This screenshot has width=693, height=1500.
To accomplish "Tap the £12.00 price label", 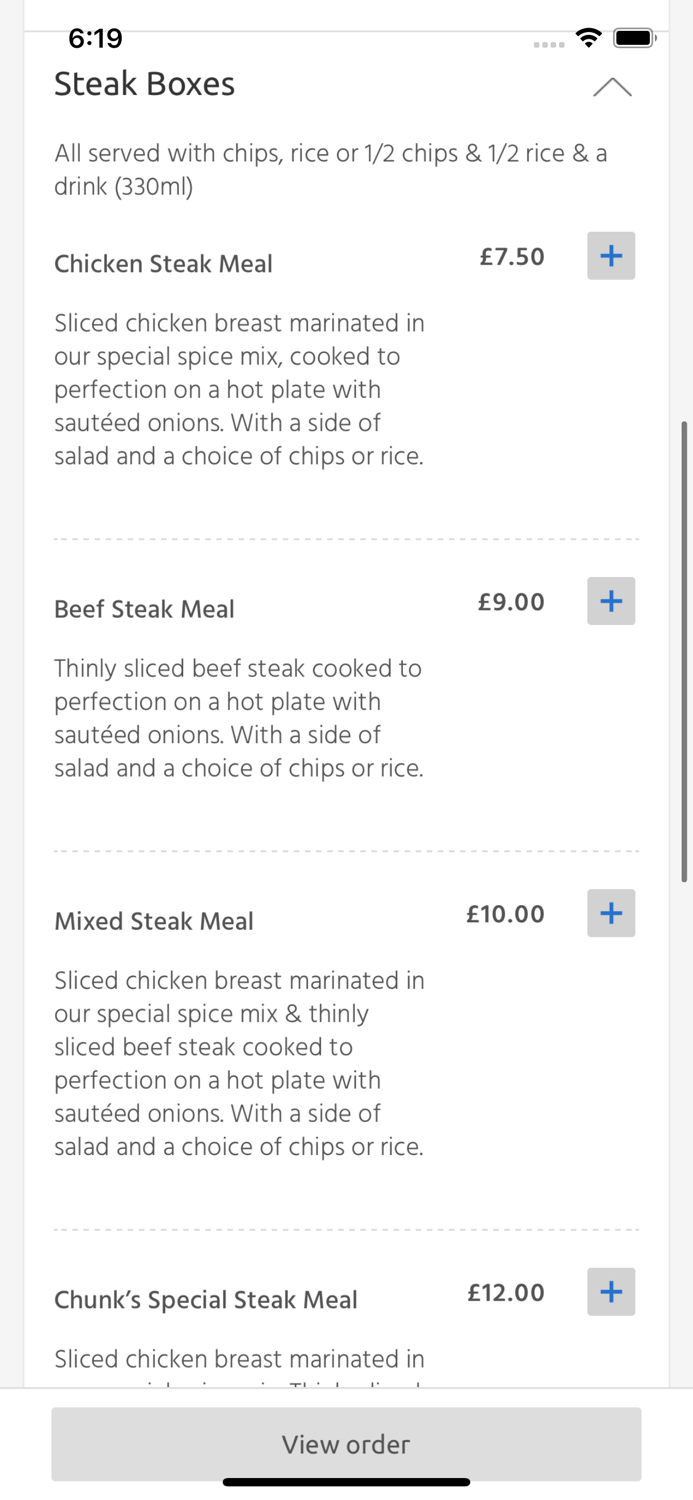I will point(506,1292).
